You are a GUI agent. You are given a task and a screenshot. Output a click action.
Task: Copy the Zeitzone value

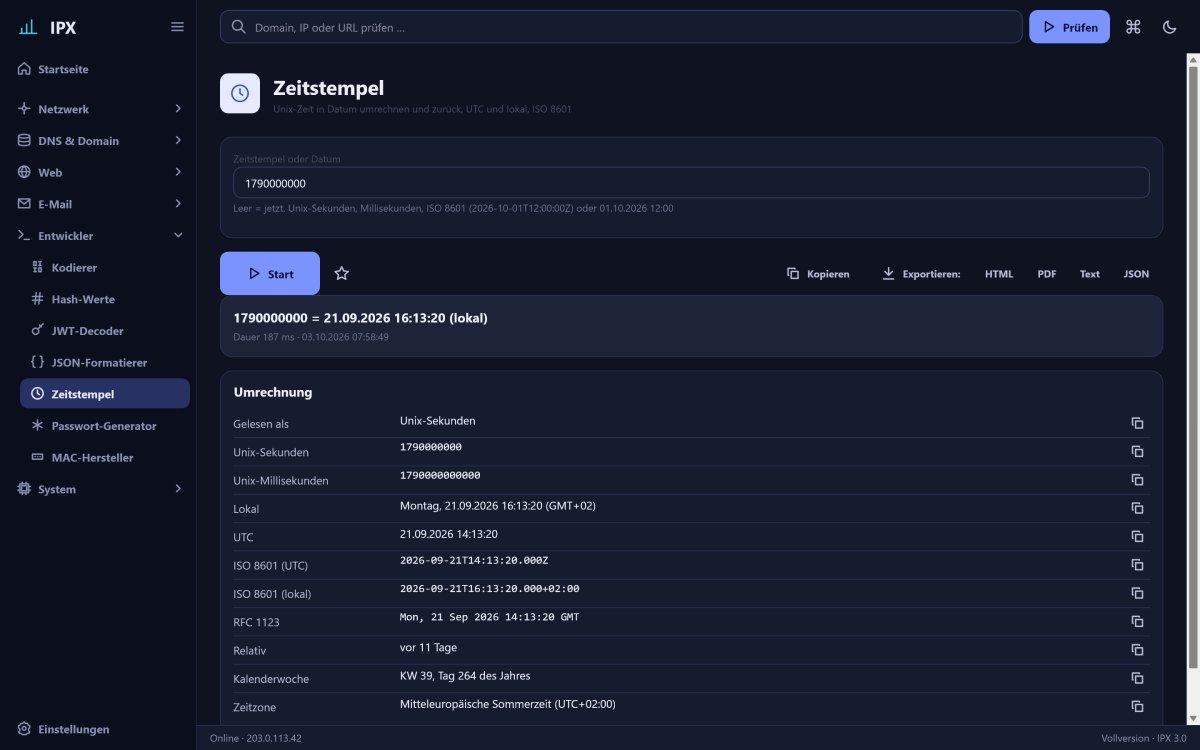coord(1137,706)
